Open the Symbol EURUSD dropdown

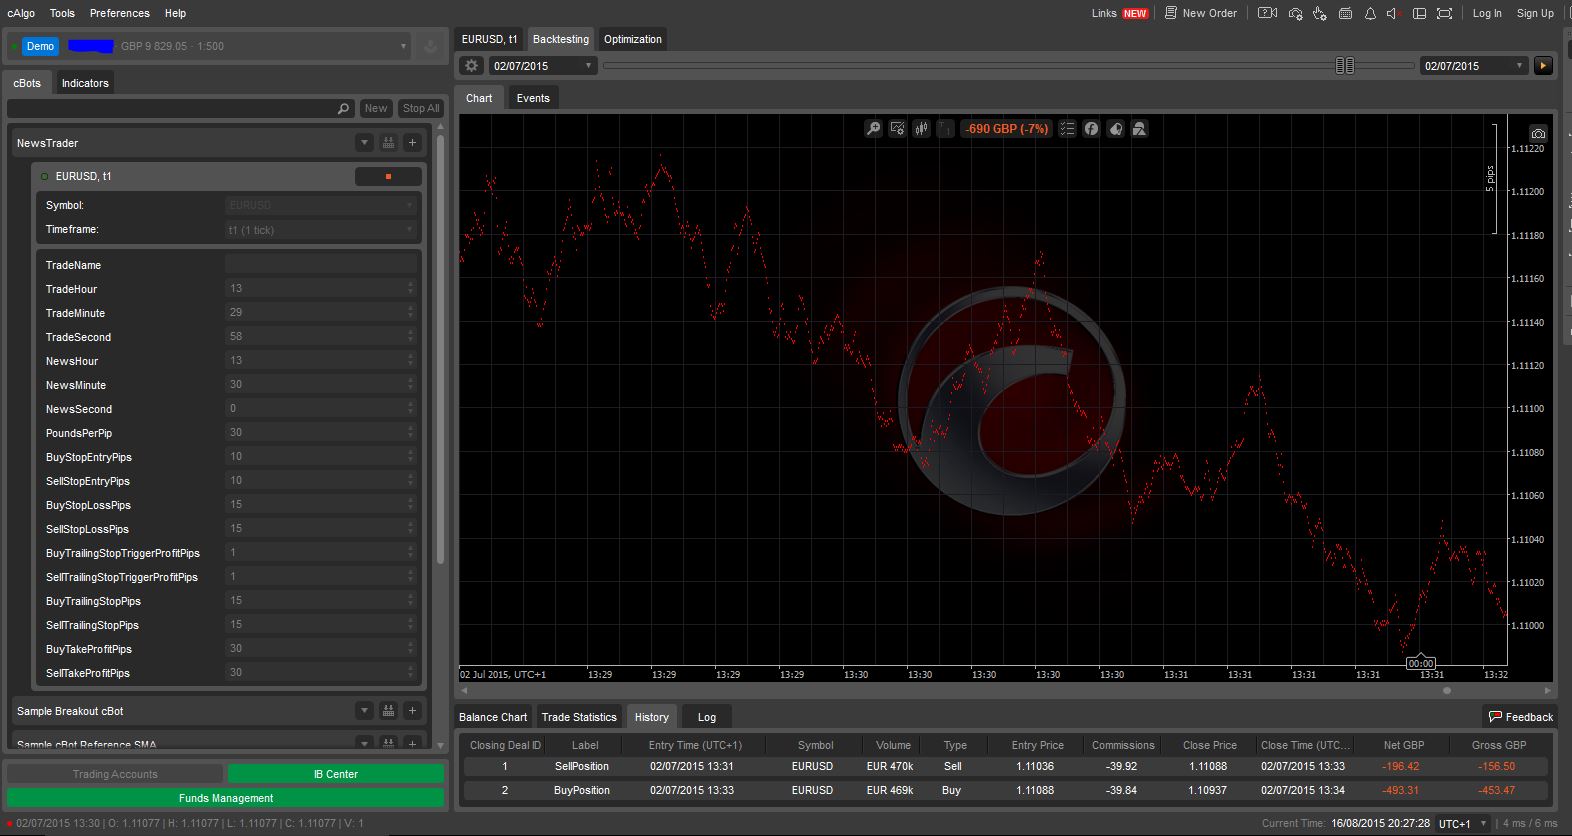[320, 205]
